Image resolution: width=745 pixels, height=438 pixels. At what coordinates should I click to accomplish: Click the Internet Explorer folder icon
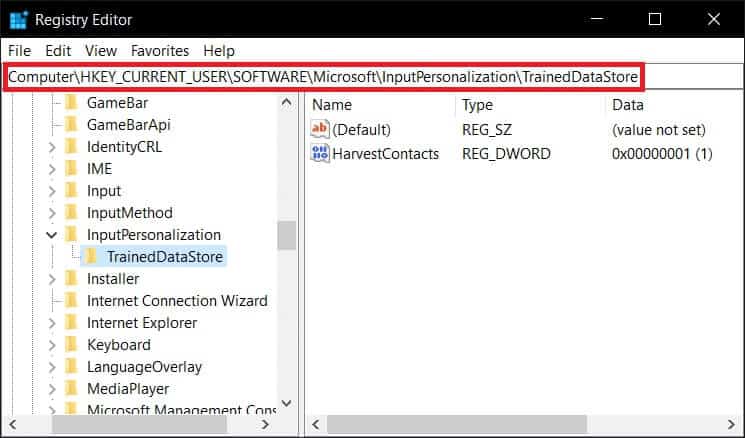pyautogui.click(x=71, y=323)
